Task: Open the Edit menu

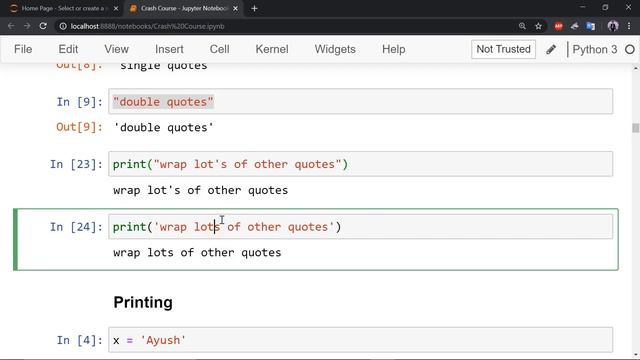Action: 68,49
